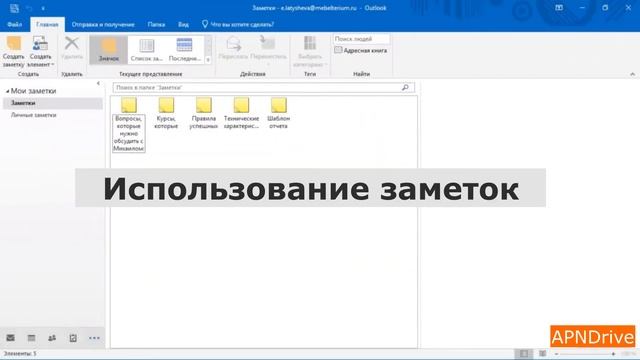Viewport: 640px width, 360px height.
Task: Click the Поиск людей input field
Action: [x=361, y=39]
